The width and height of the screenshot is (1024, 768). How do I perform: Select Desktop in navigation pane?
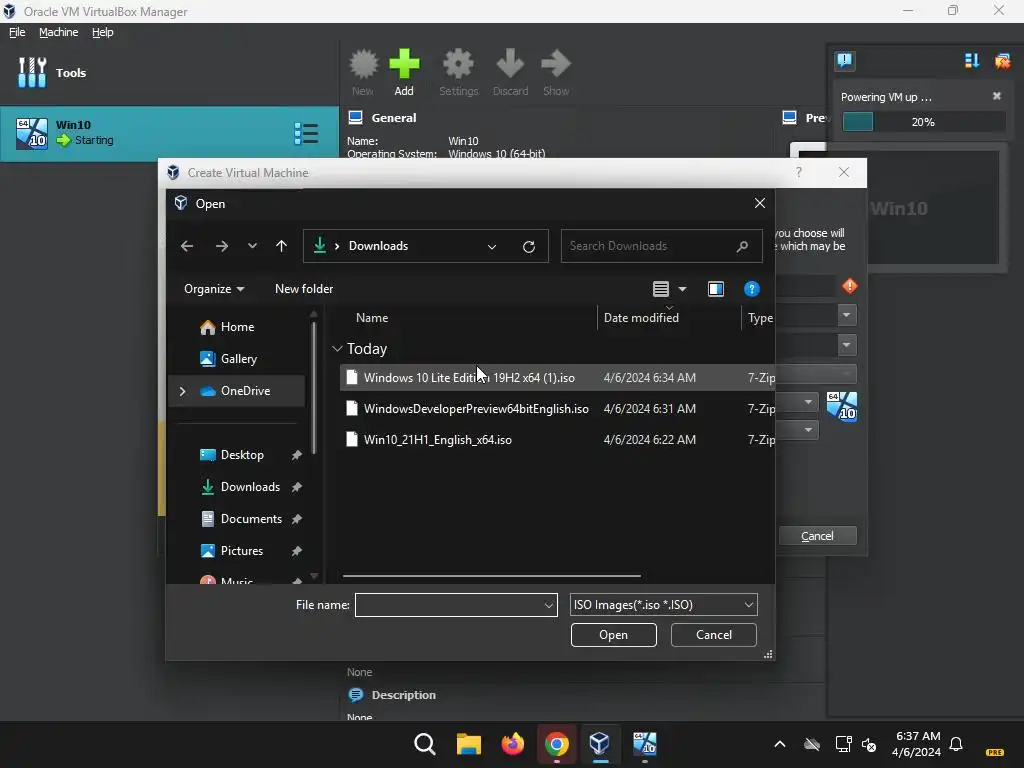tap(242, 455)
